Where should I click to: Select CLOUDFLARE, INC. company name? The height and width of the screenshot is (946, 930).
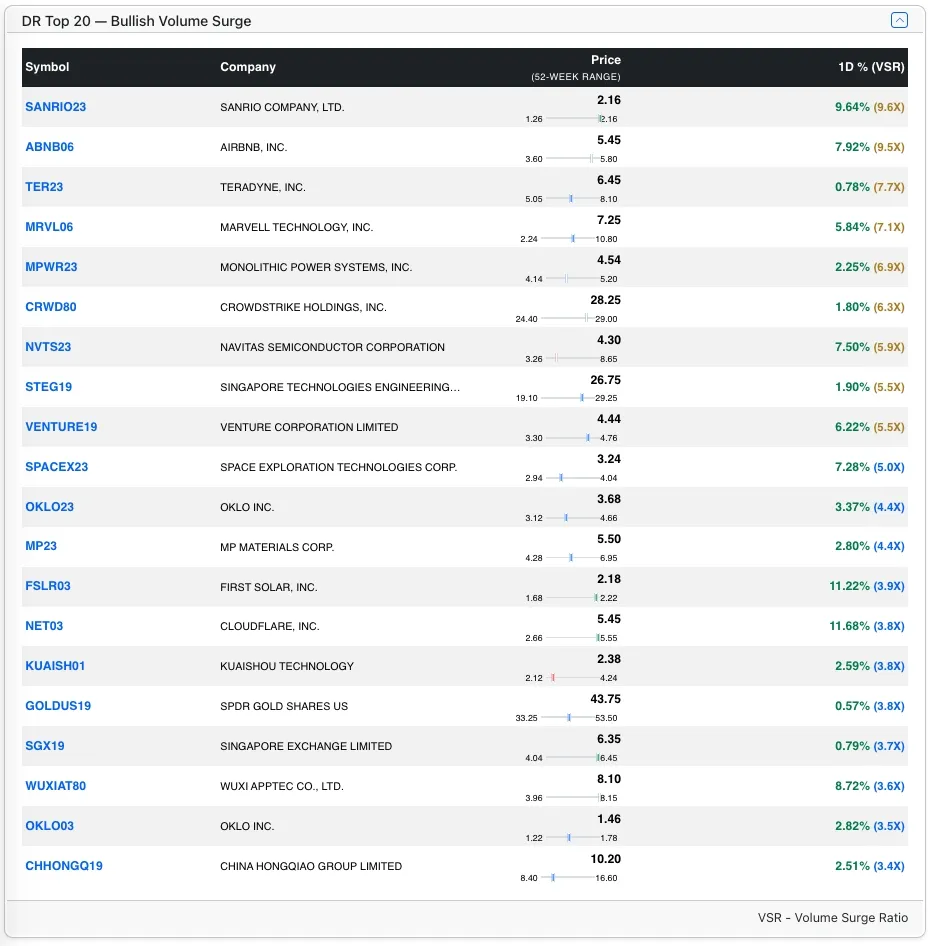click(270, 626)
